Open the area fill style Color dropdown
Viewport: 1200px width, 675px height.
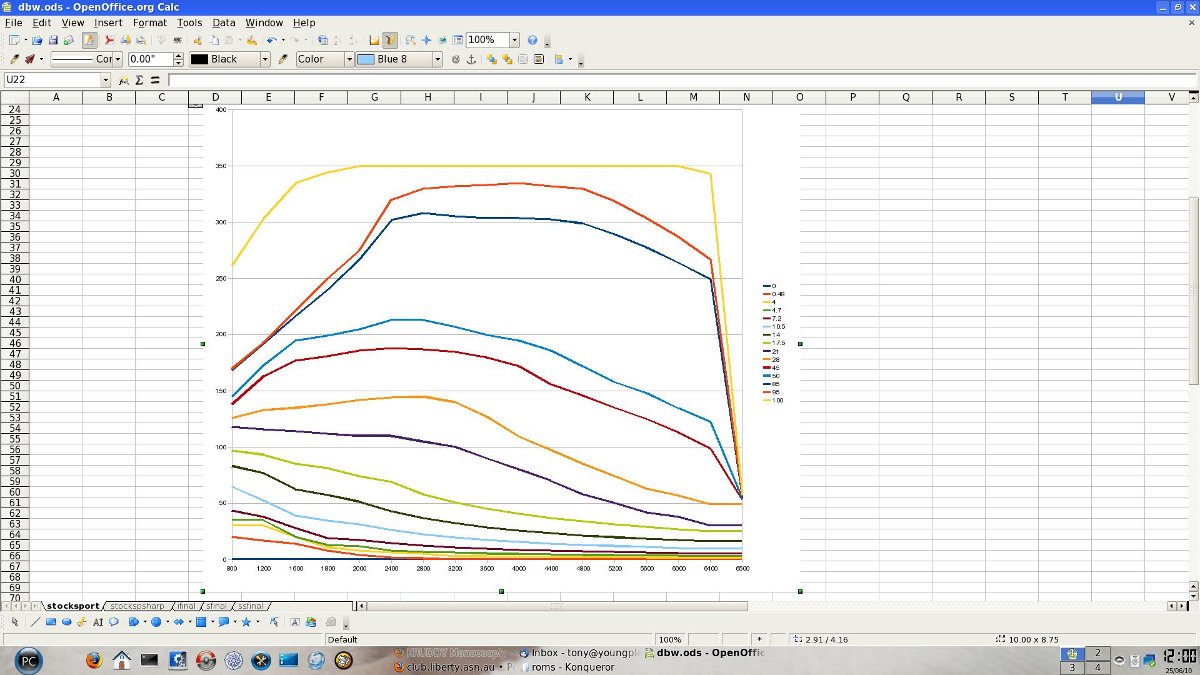pos(349,60)
